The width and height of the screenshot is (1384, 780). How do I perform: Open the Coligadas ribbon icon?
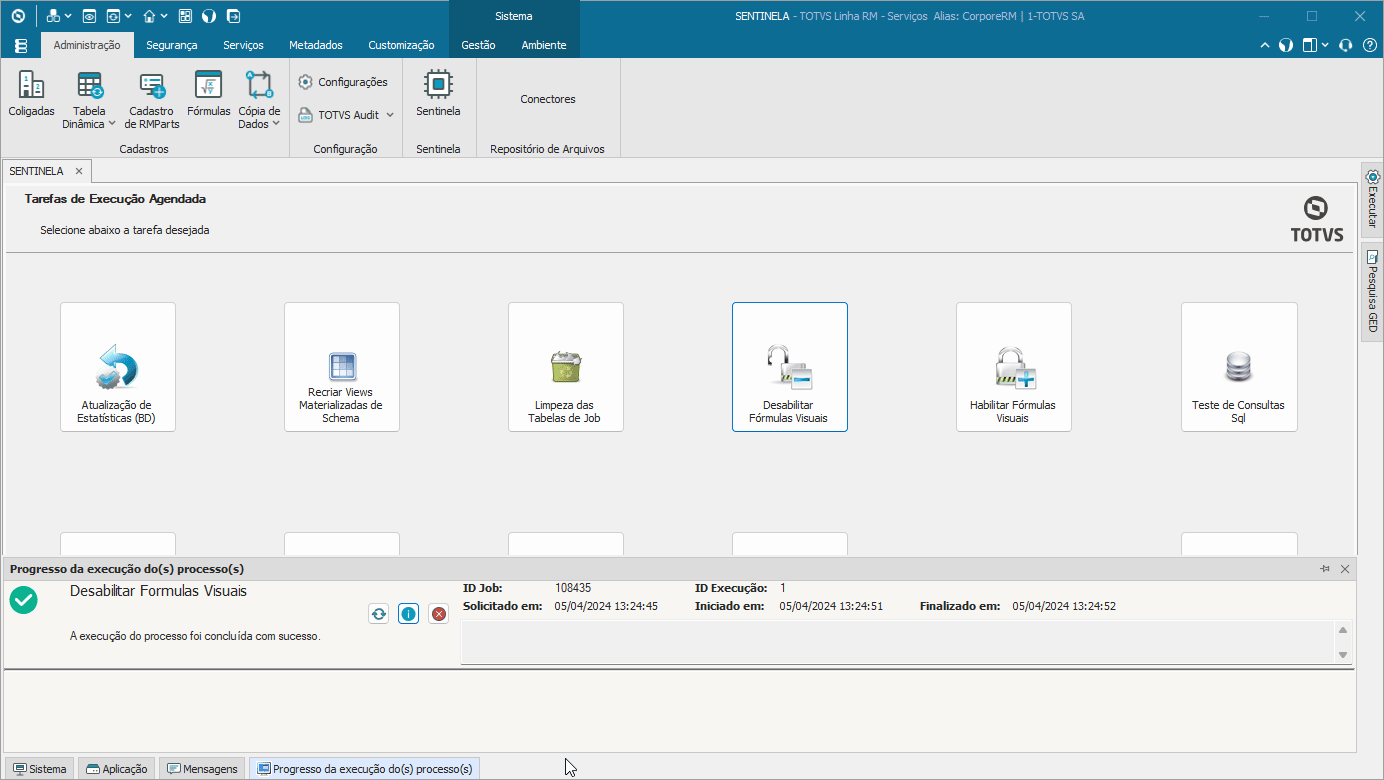click(x=32, y=94)
